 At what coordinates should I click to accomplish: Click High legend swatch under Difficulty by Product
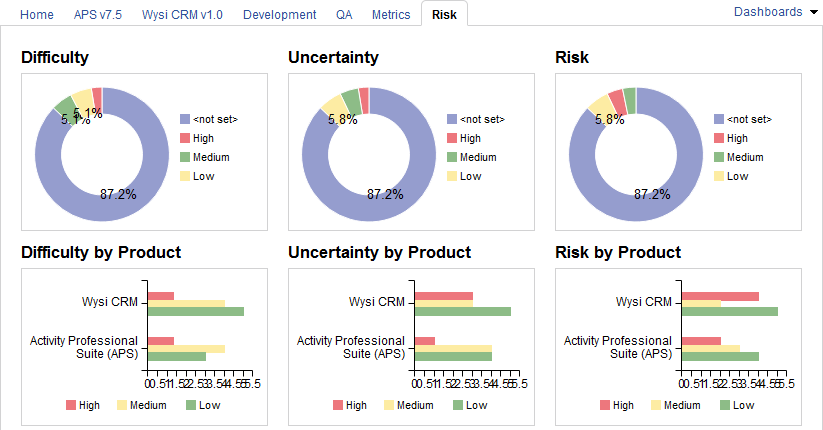pyautogui.click(x=71, y=405)
